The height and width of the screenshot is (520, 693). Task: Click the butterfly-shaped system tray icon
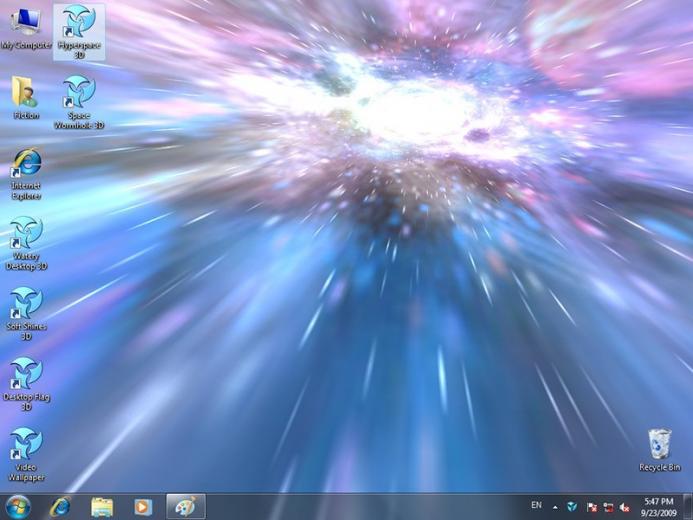click(x=572, y=506)
